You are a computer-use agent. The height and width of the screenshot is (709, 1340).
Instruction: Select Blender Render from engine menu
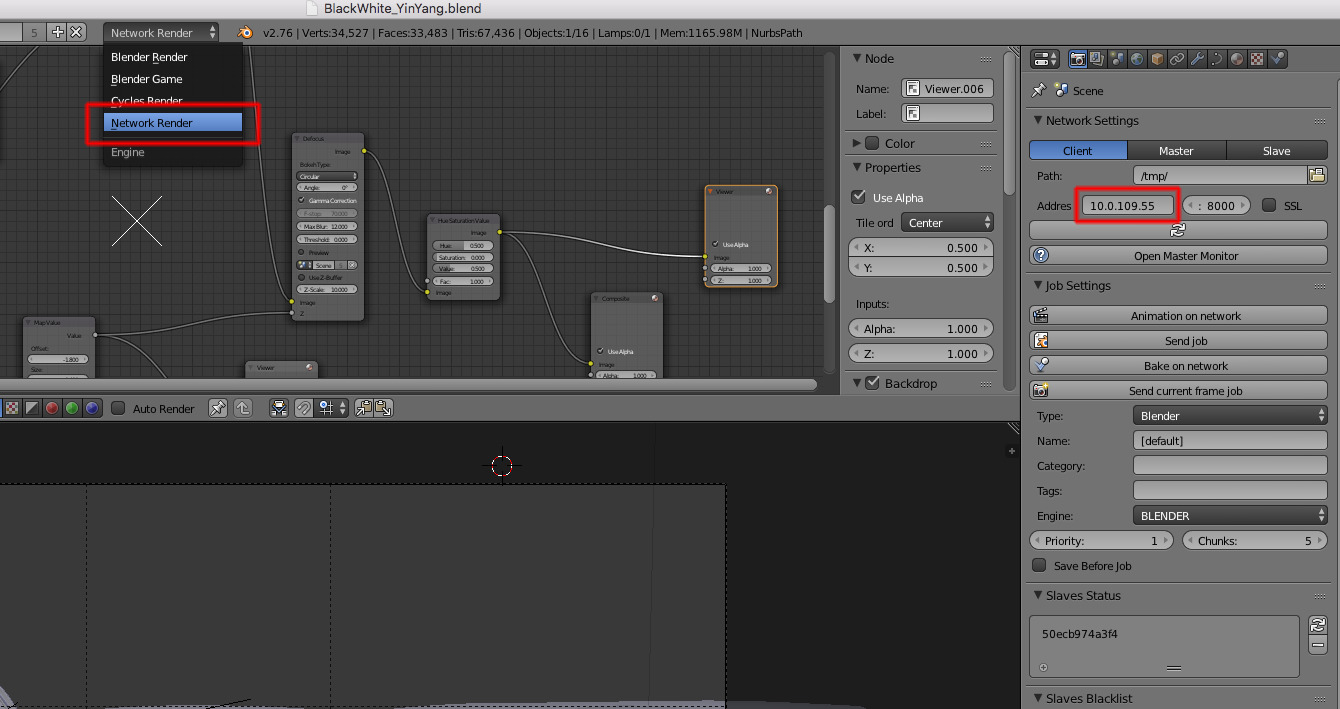tap(173, 57)
